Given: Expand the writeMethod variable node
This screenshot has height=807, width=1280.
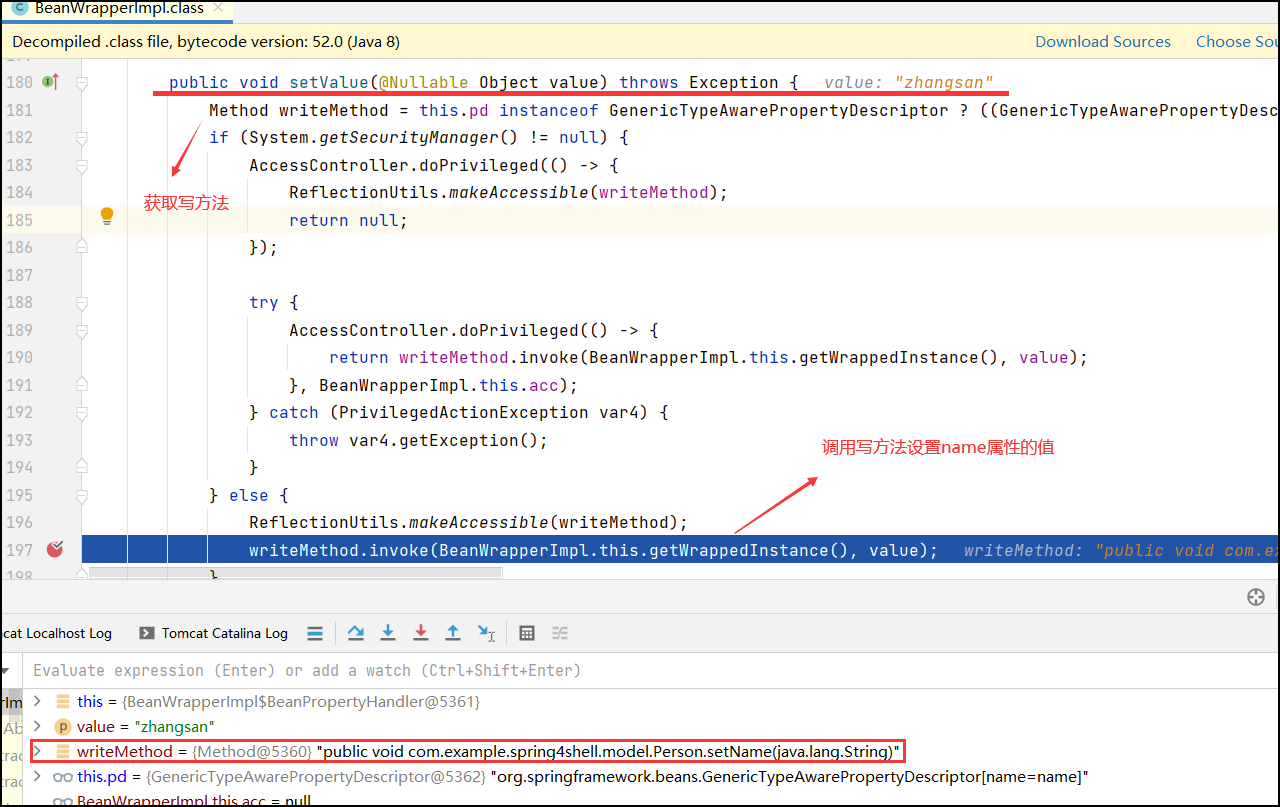Looking at the screenshot, I should pos(37,751).
